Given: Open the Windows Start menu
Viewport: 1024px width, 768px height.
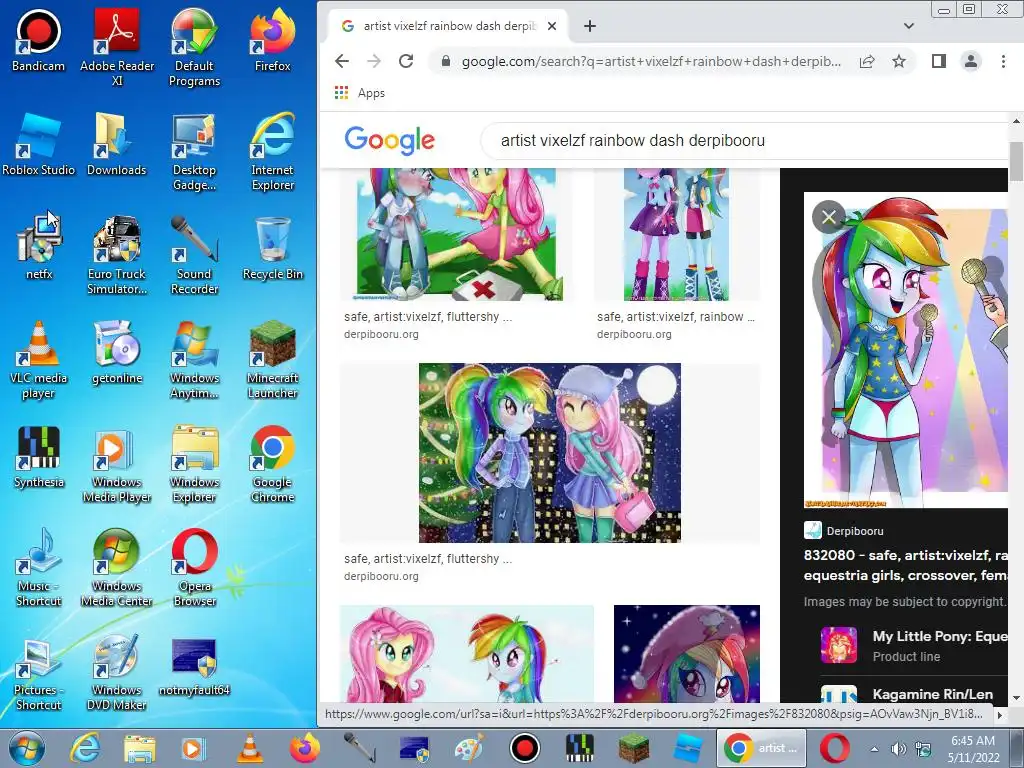Looking at the screenshot, I should (x=26, y=748).
